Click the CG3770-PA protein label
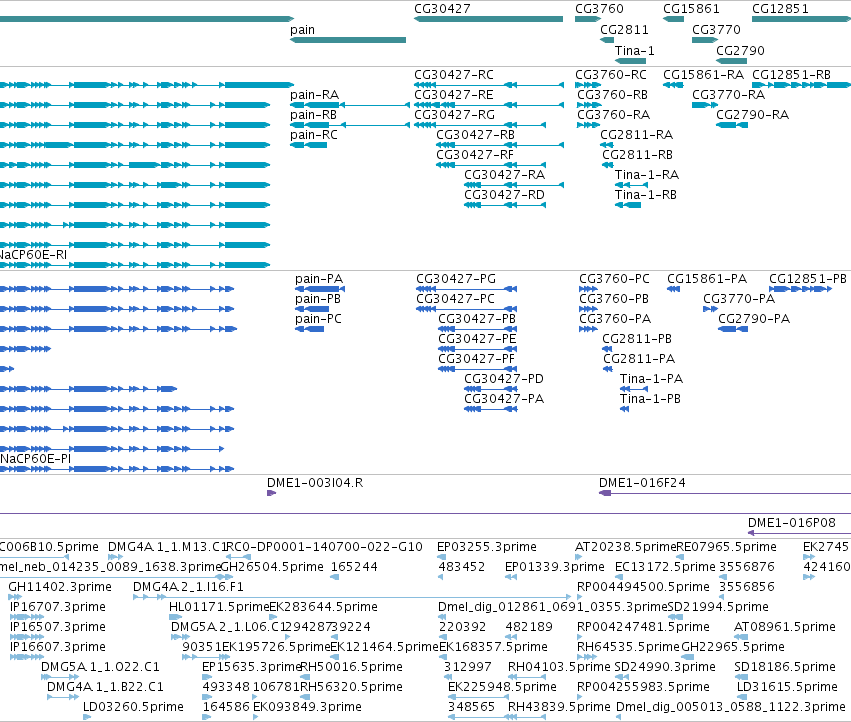The image size is (851, 722). [739, 299]
